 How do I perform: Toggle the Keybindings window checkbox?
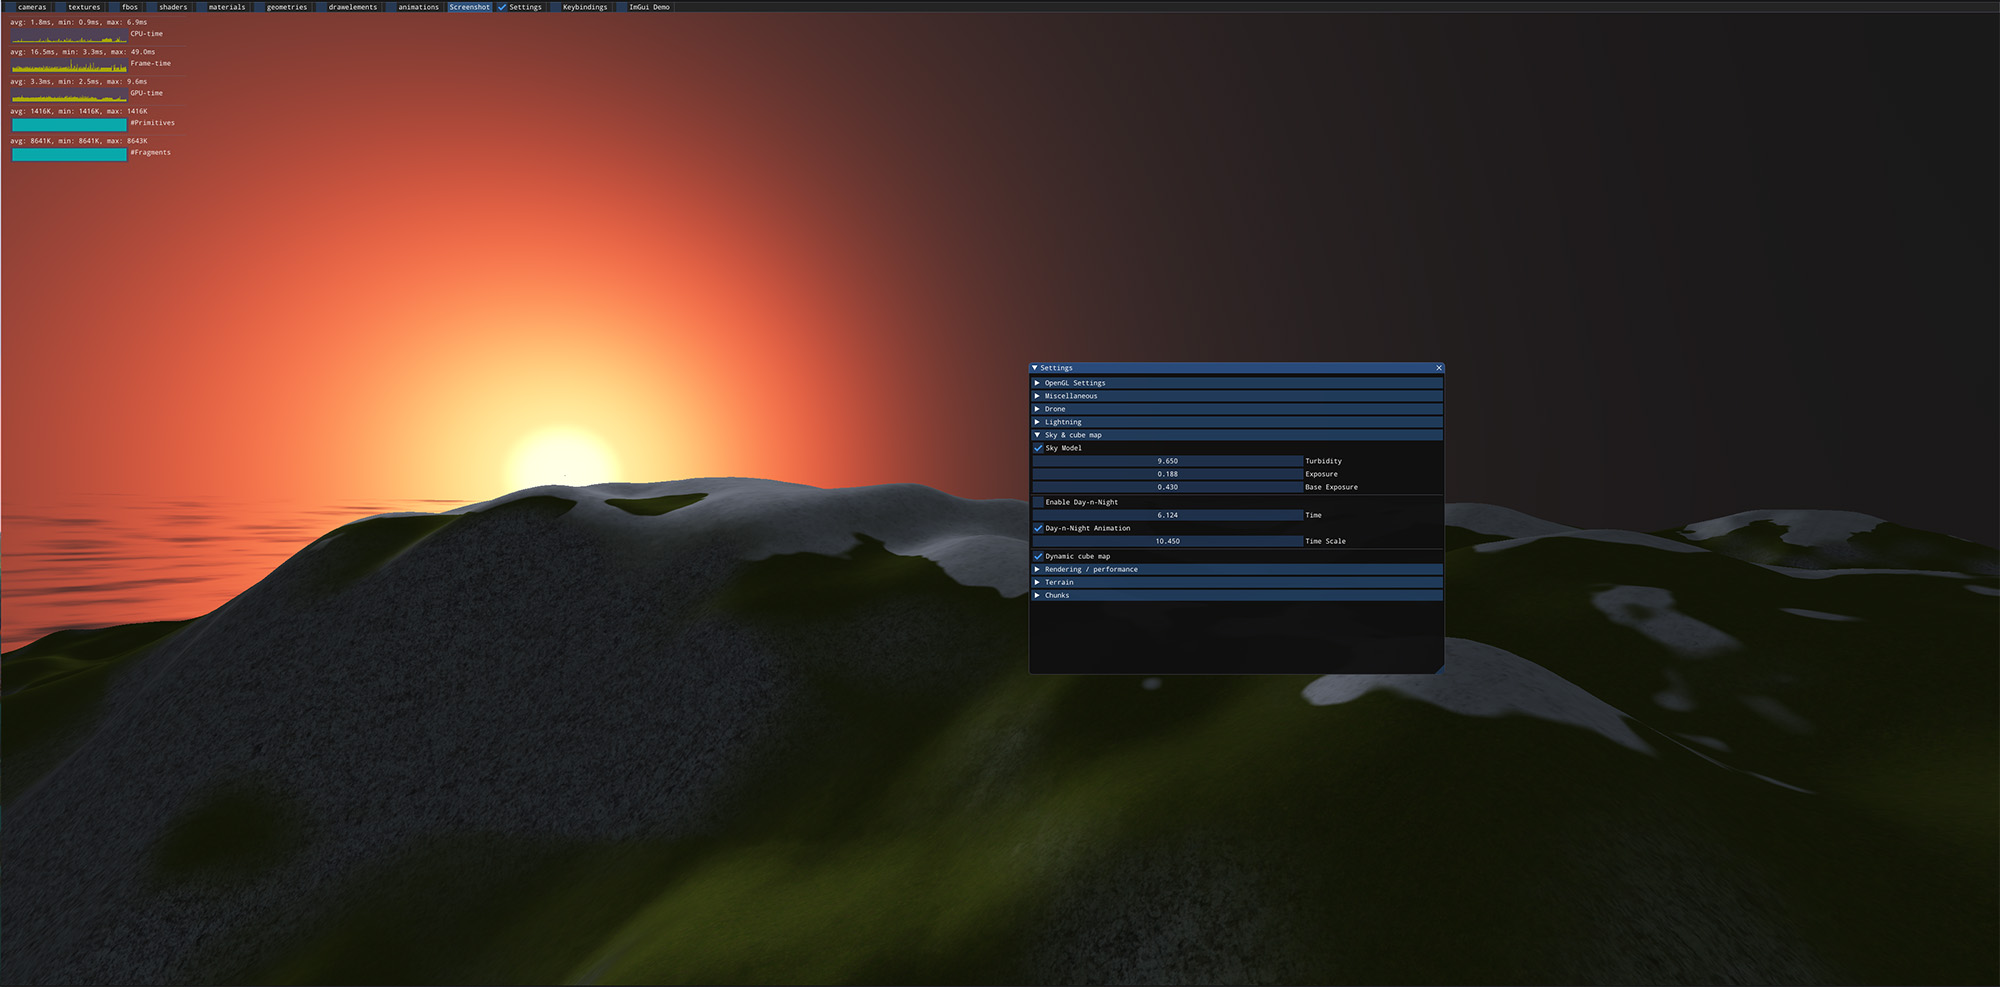(x=556, y=7)
